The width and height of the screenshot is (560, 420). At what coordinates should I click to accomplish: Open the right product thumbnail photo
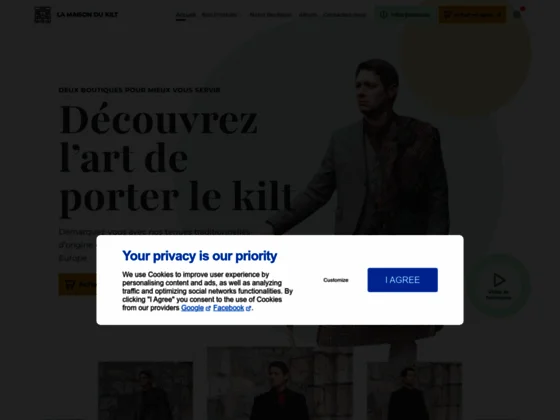pyautogui.click(x=415, y=391)
